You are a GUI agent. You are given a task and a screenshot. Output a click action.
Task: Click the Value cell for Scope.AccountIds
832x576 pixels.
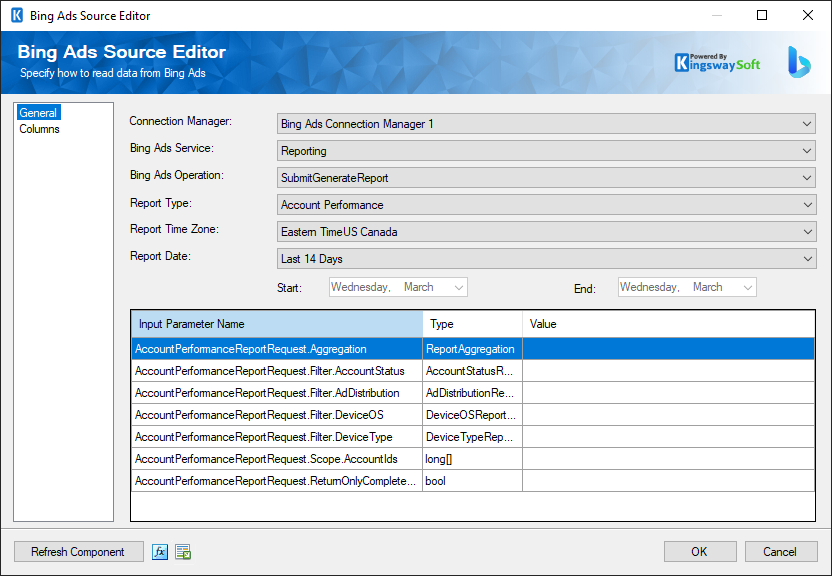click(669, 459)
